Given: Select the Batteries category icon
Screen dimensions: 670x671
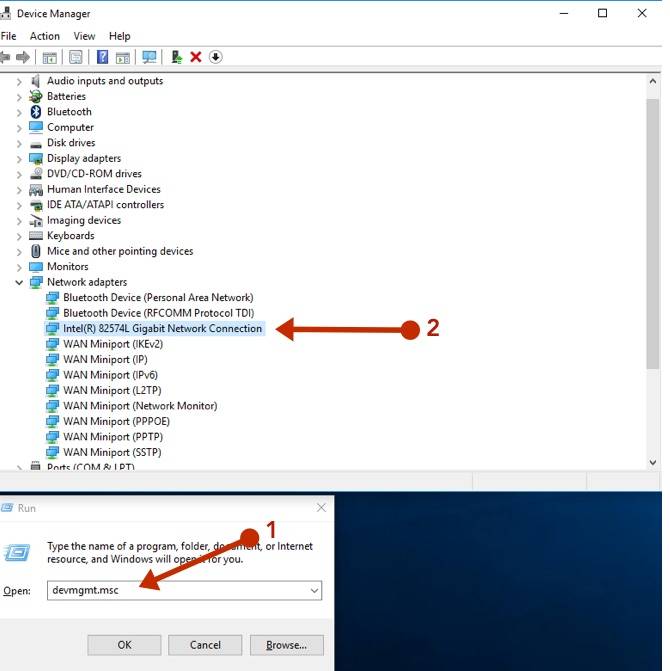Looking at the screenshot, I should tap(36, 96).
